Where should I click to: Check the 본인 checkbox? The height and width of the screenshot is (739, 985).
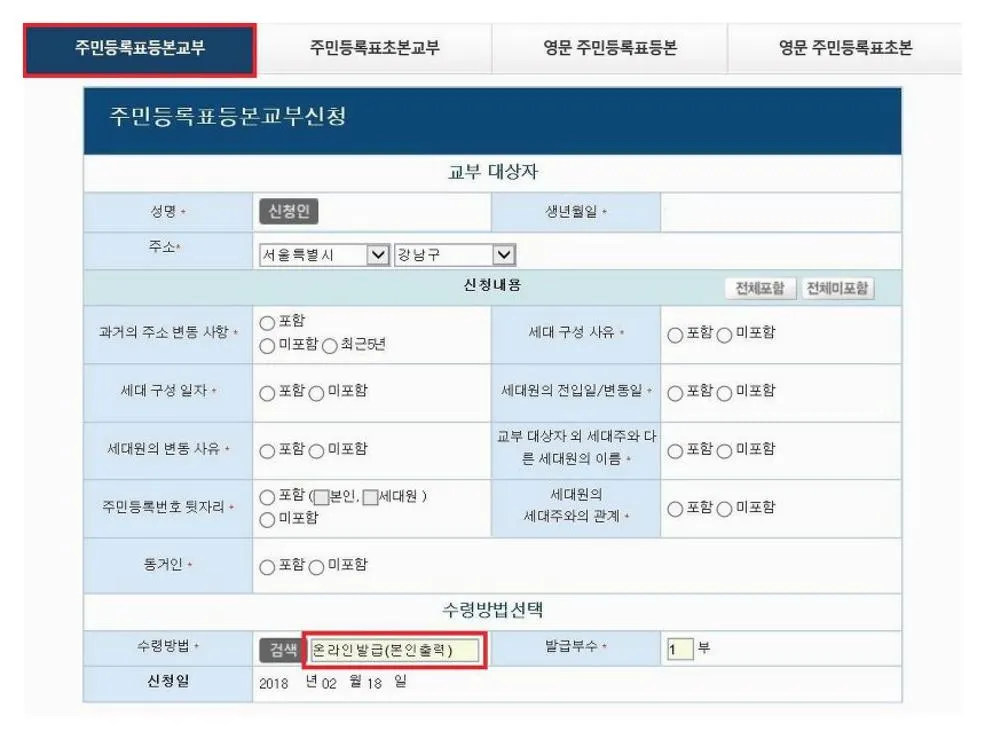coord(321,498)
